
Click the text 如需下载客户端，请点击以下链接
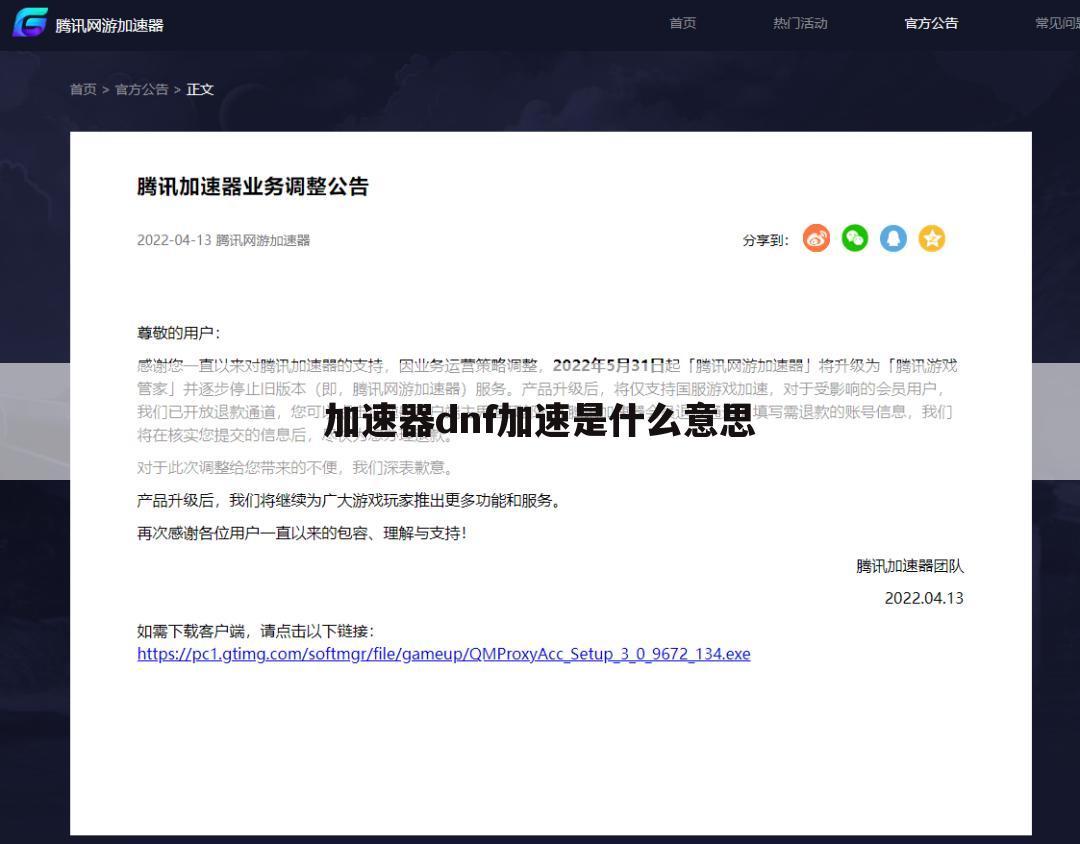click(256, 631)
